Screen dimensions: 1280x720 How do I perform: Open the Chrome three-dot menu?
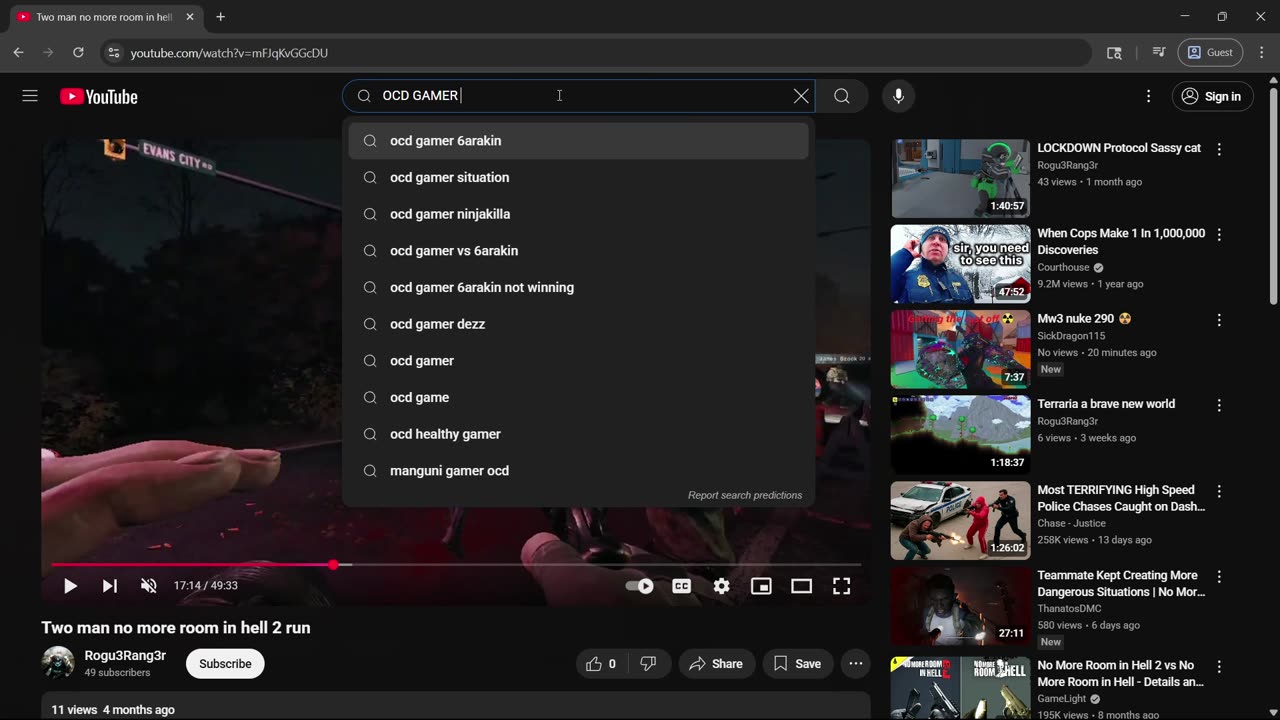click(1260, 53)
